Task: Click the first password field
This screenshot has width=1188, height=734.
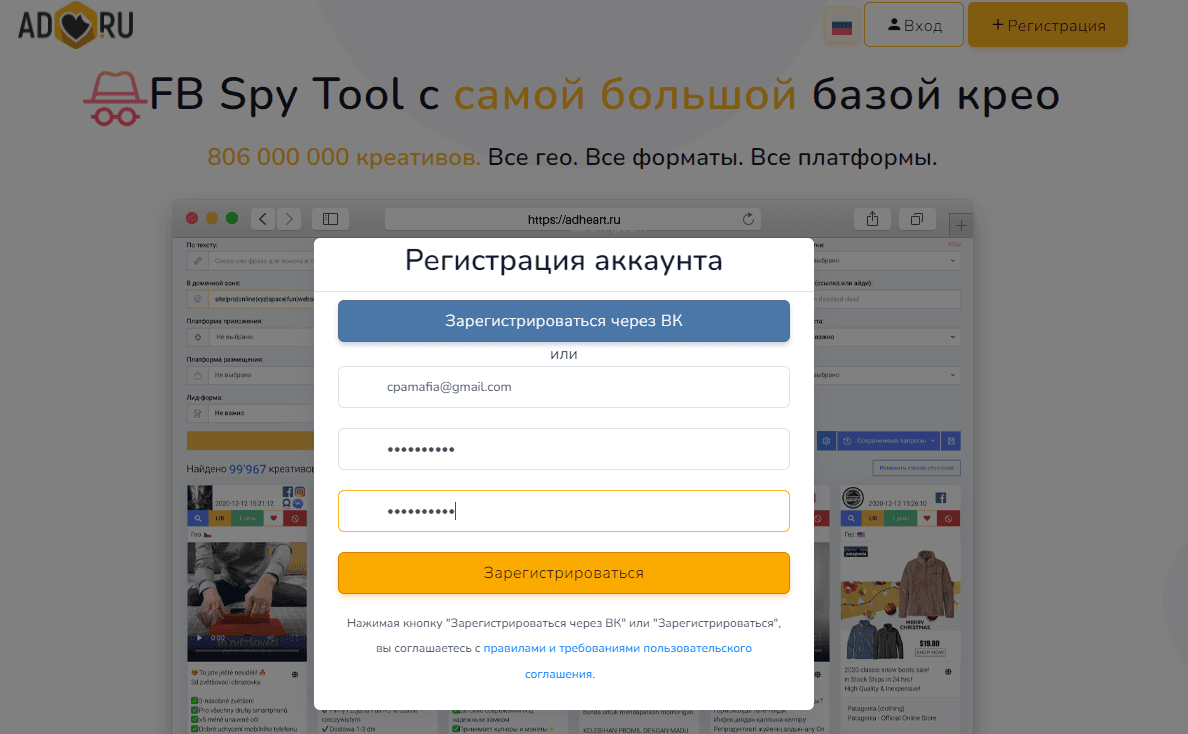Action: point(564,449)
